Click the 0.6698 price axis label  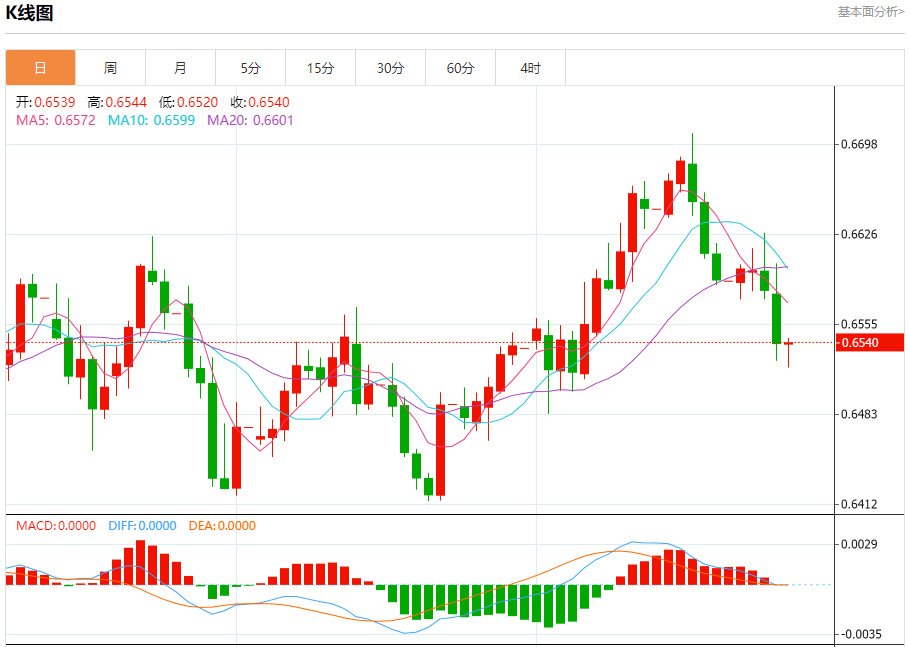tap(859, 144)
